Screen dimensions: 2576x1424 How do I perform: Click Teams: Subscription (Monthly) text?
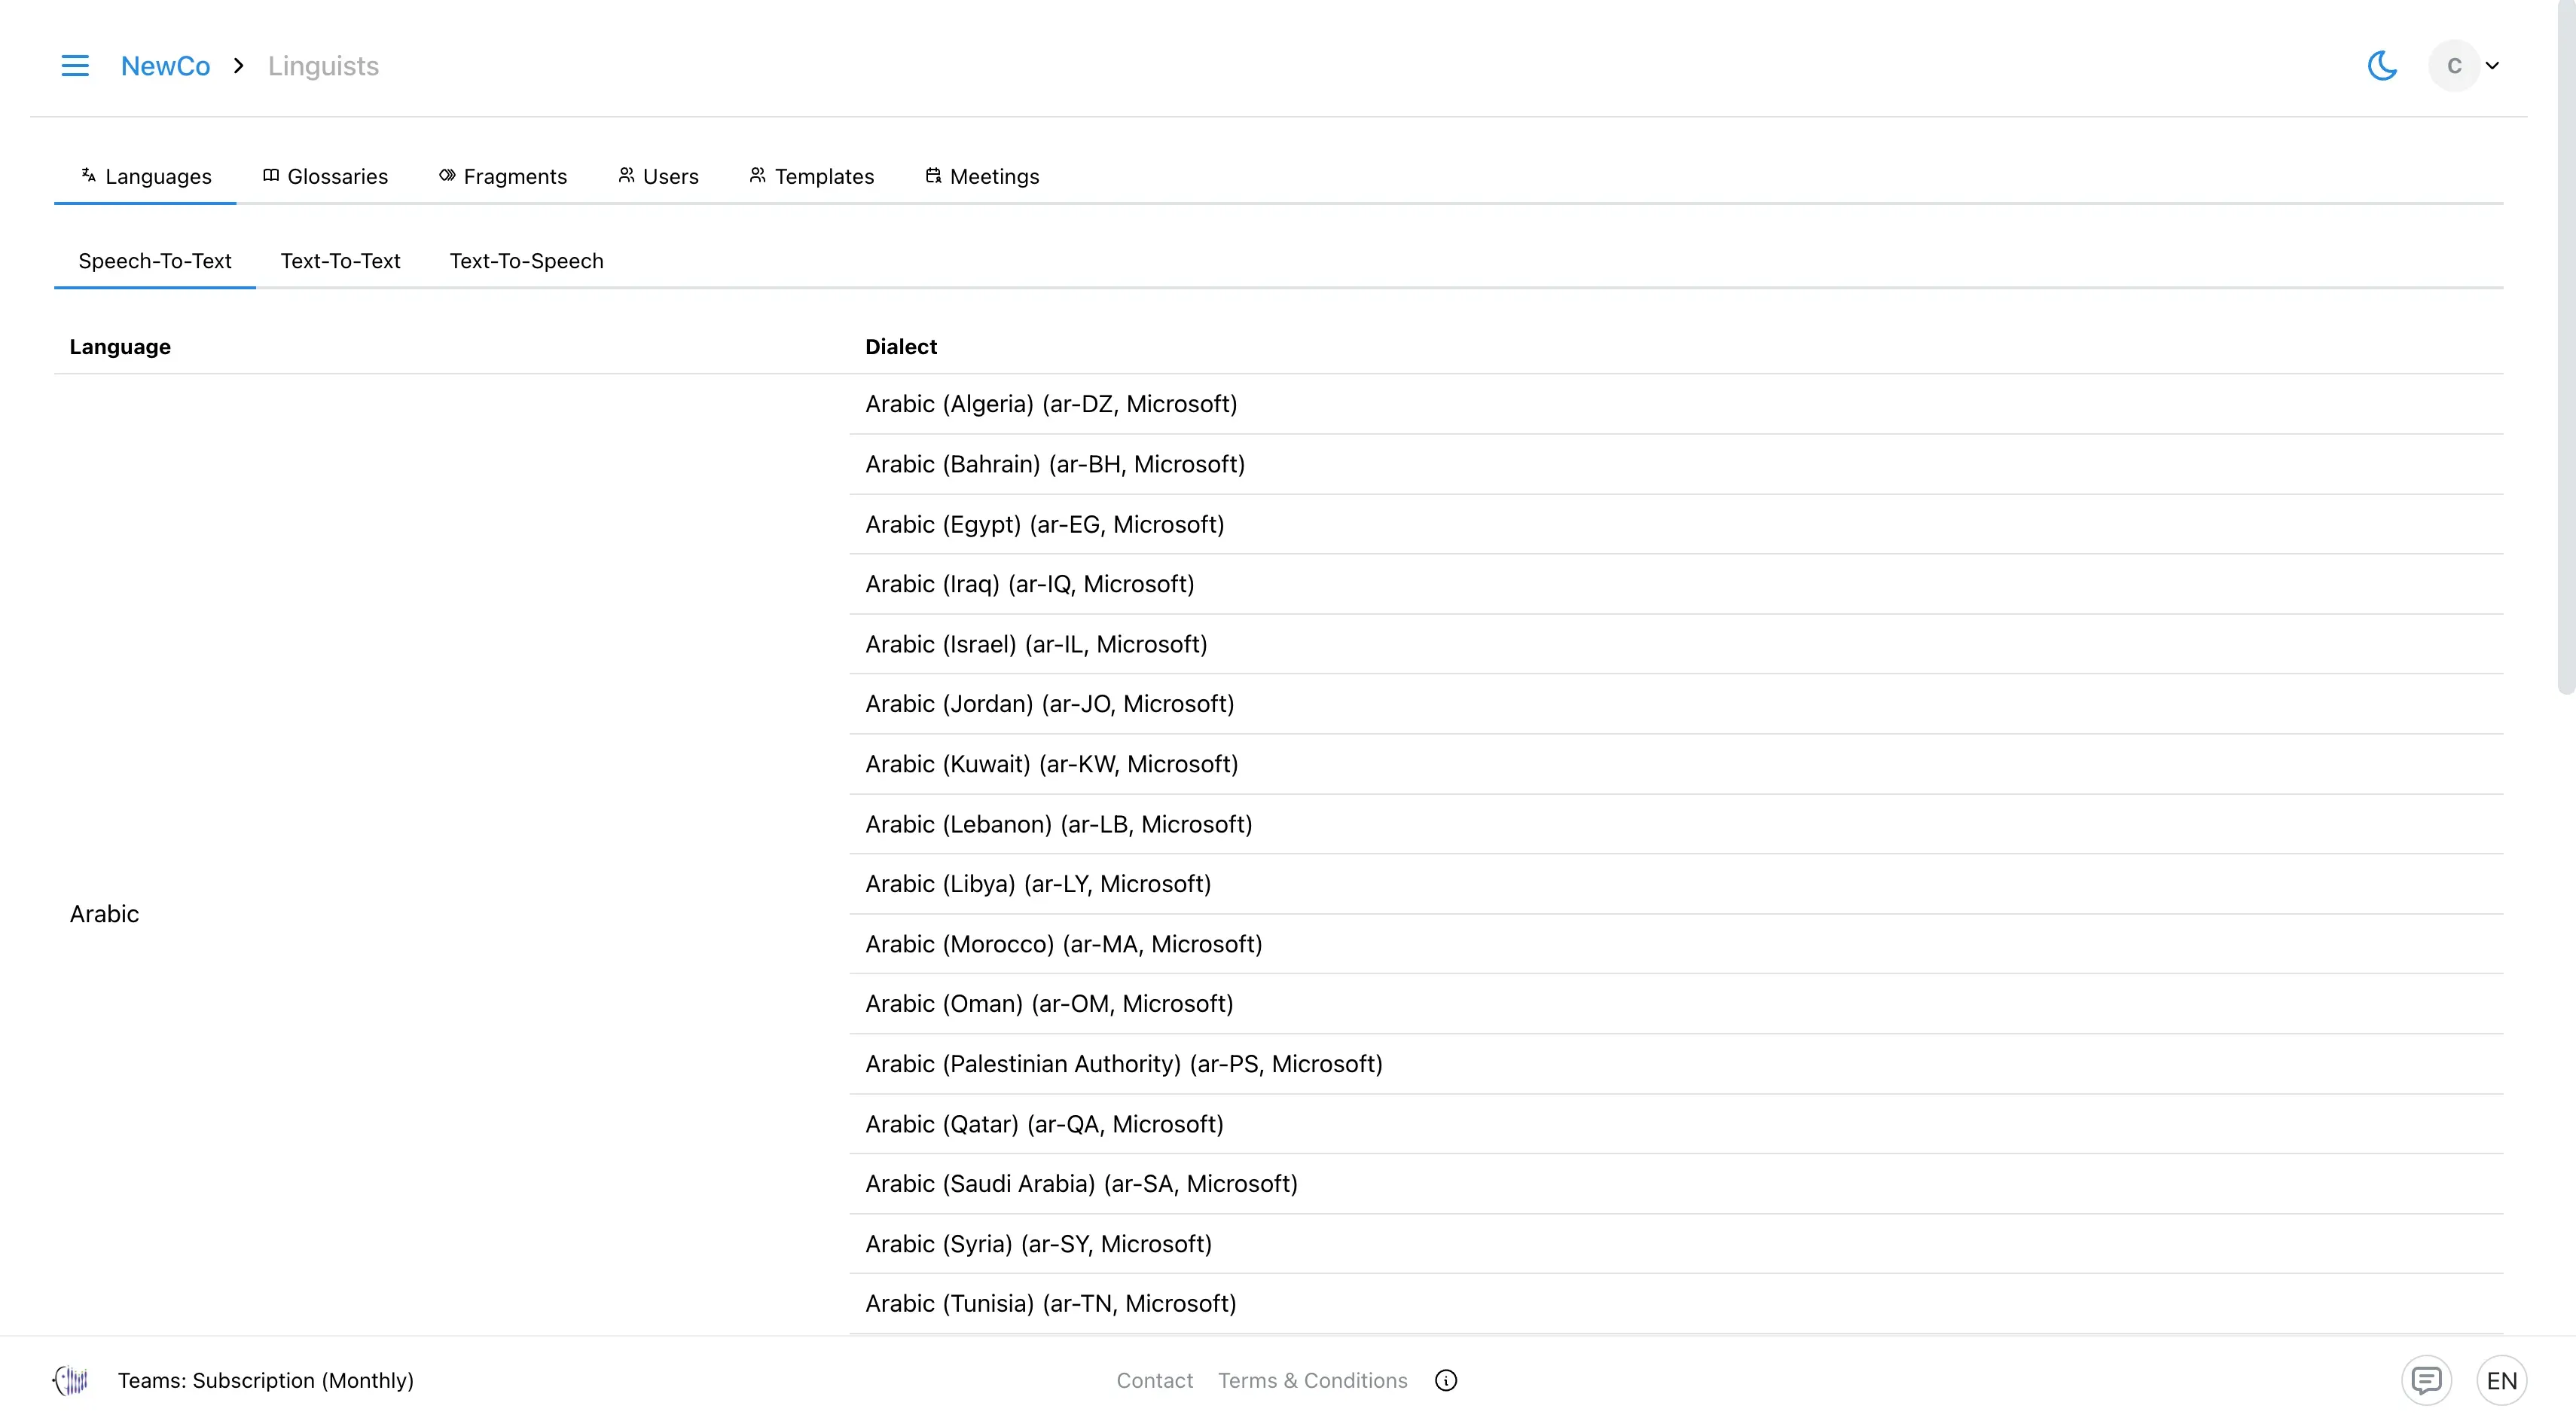coord(266,1380)
